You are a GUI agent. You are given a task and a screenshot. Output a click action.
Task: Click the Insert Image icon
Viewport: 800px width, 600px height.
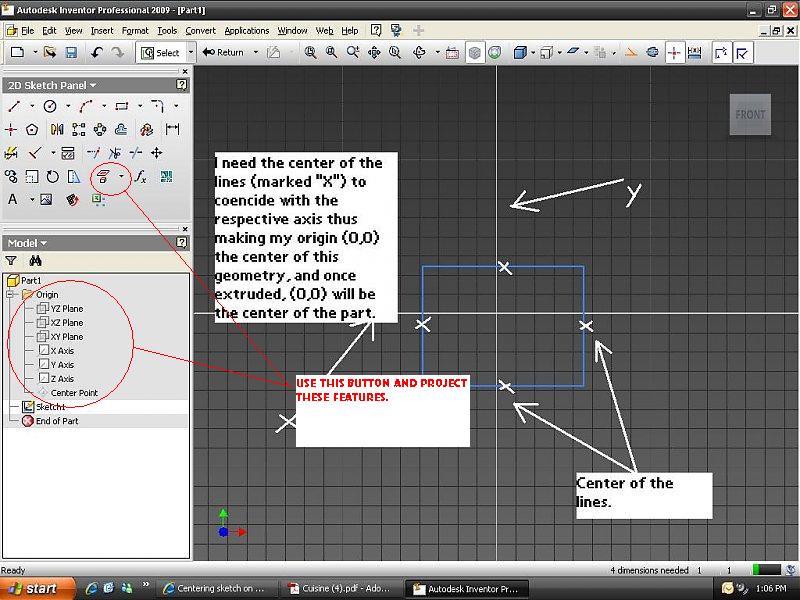click(x=46, y=199)
